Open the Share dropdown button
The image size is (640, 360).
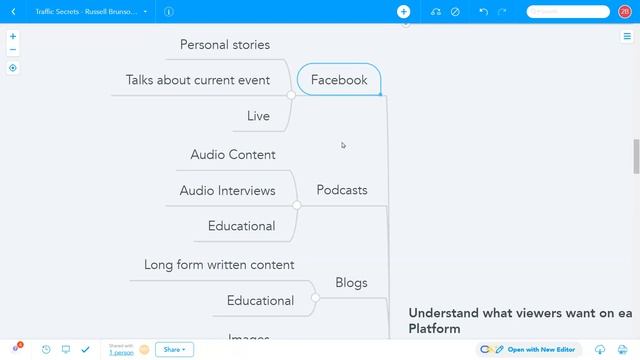[174, 349]
